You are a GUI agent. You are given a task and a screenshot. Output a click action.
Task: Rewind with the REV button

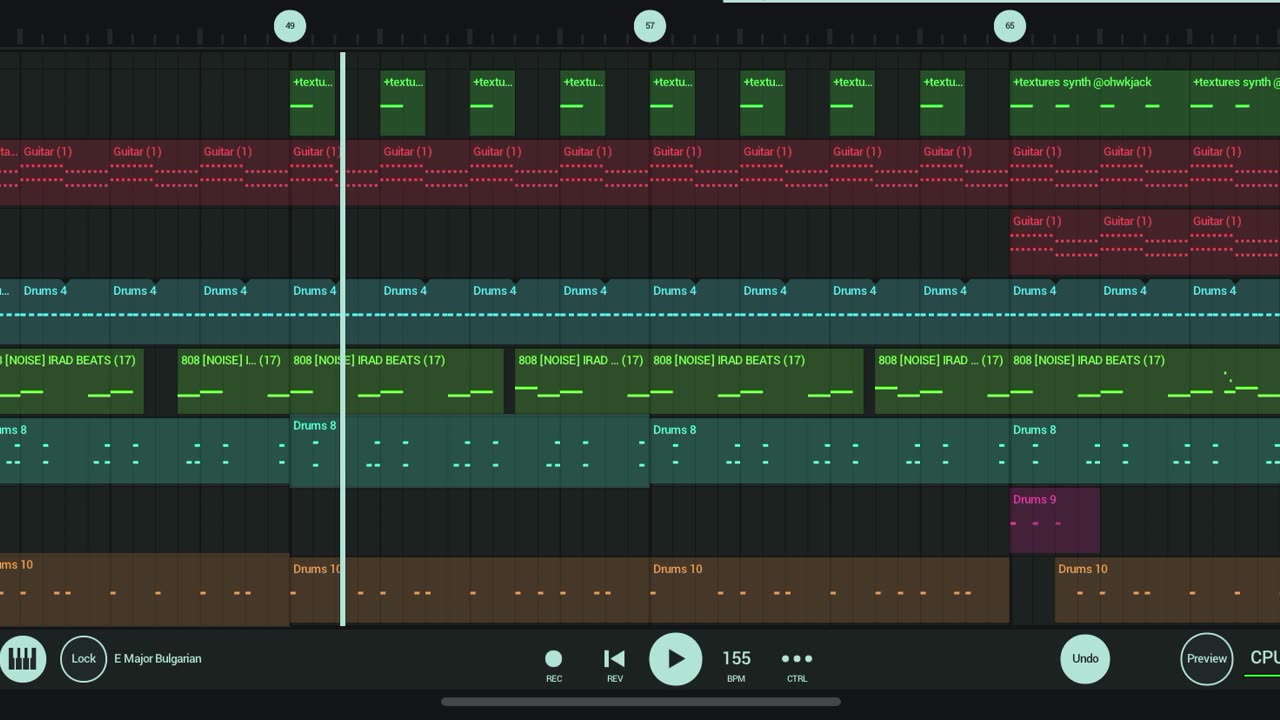click(x=614, y=664)
